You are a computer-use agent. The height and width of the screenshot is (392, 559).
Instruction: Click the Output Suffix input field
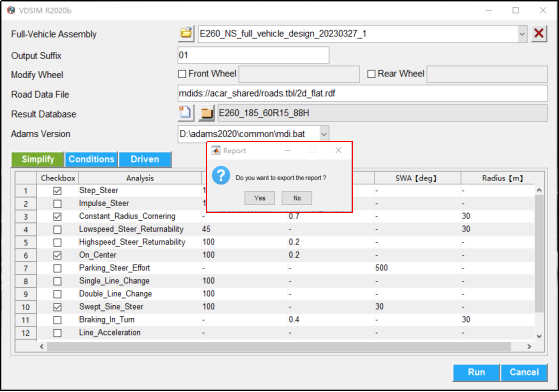pyautogui.click(x=253, y=55)
